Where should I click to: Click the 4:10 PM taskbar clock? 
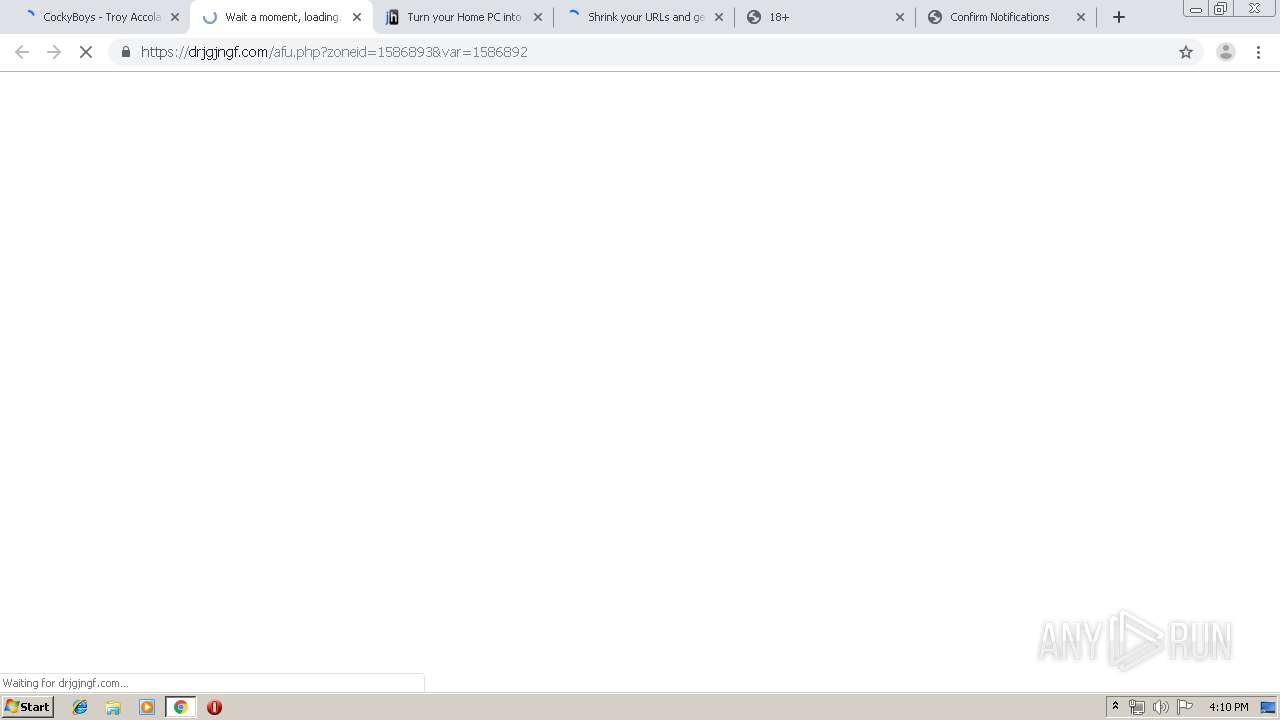click(1228, 707)
